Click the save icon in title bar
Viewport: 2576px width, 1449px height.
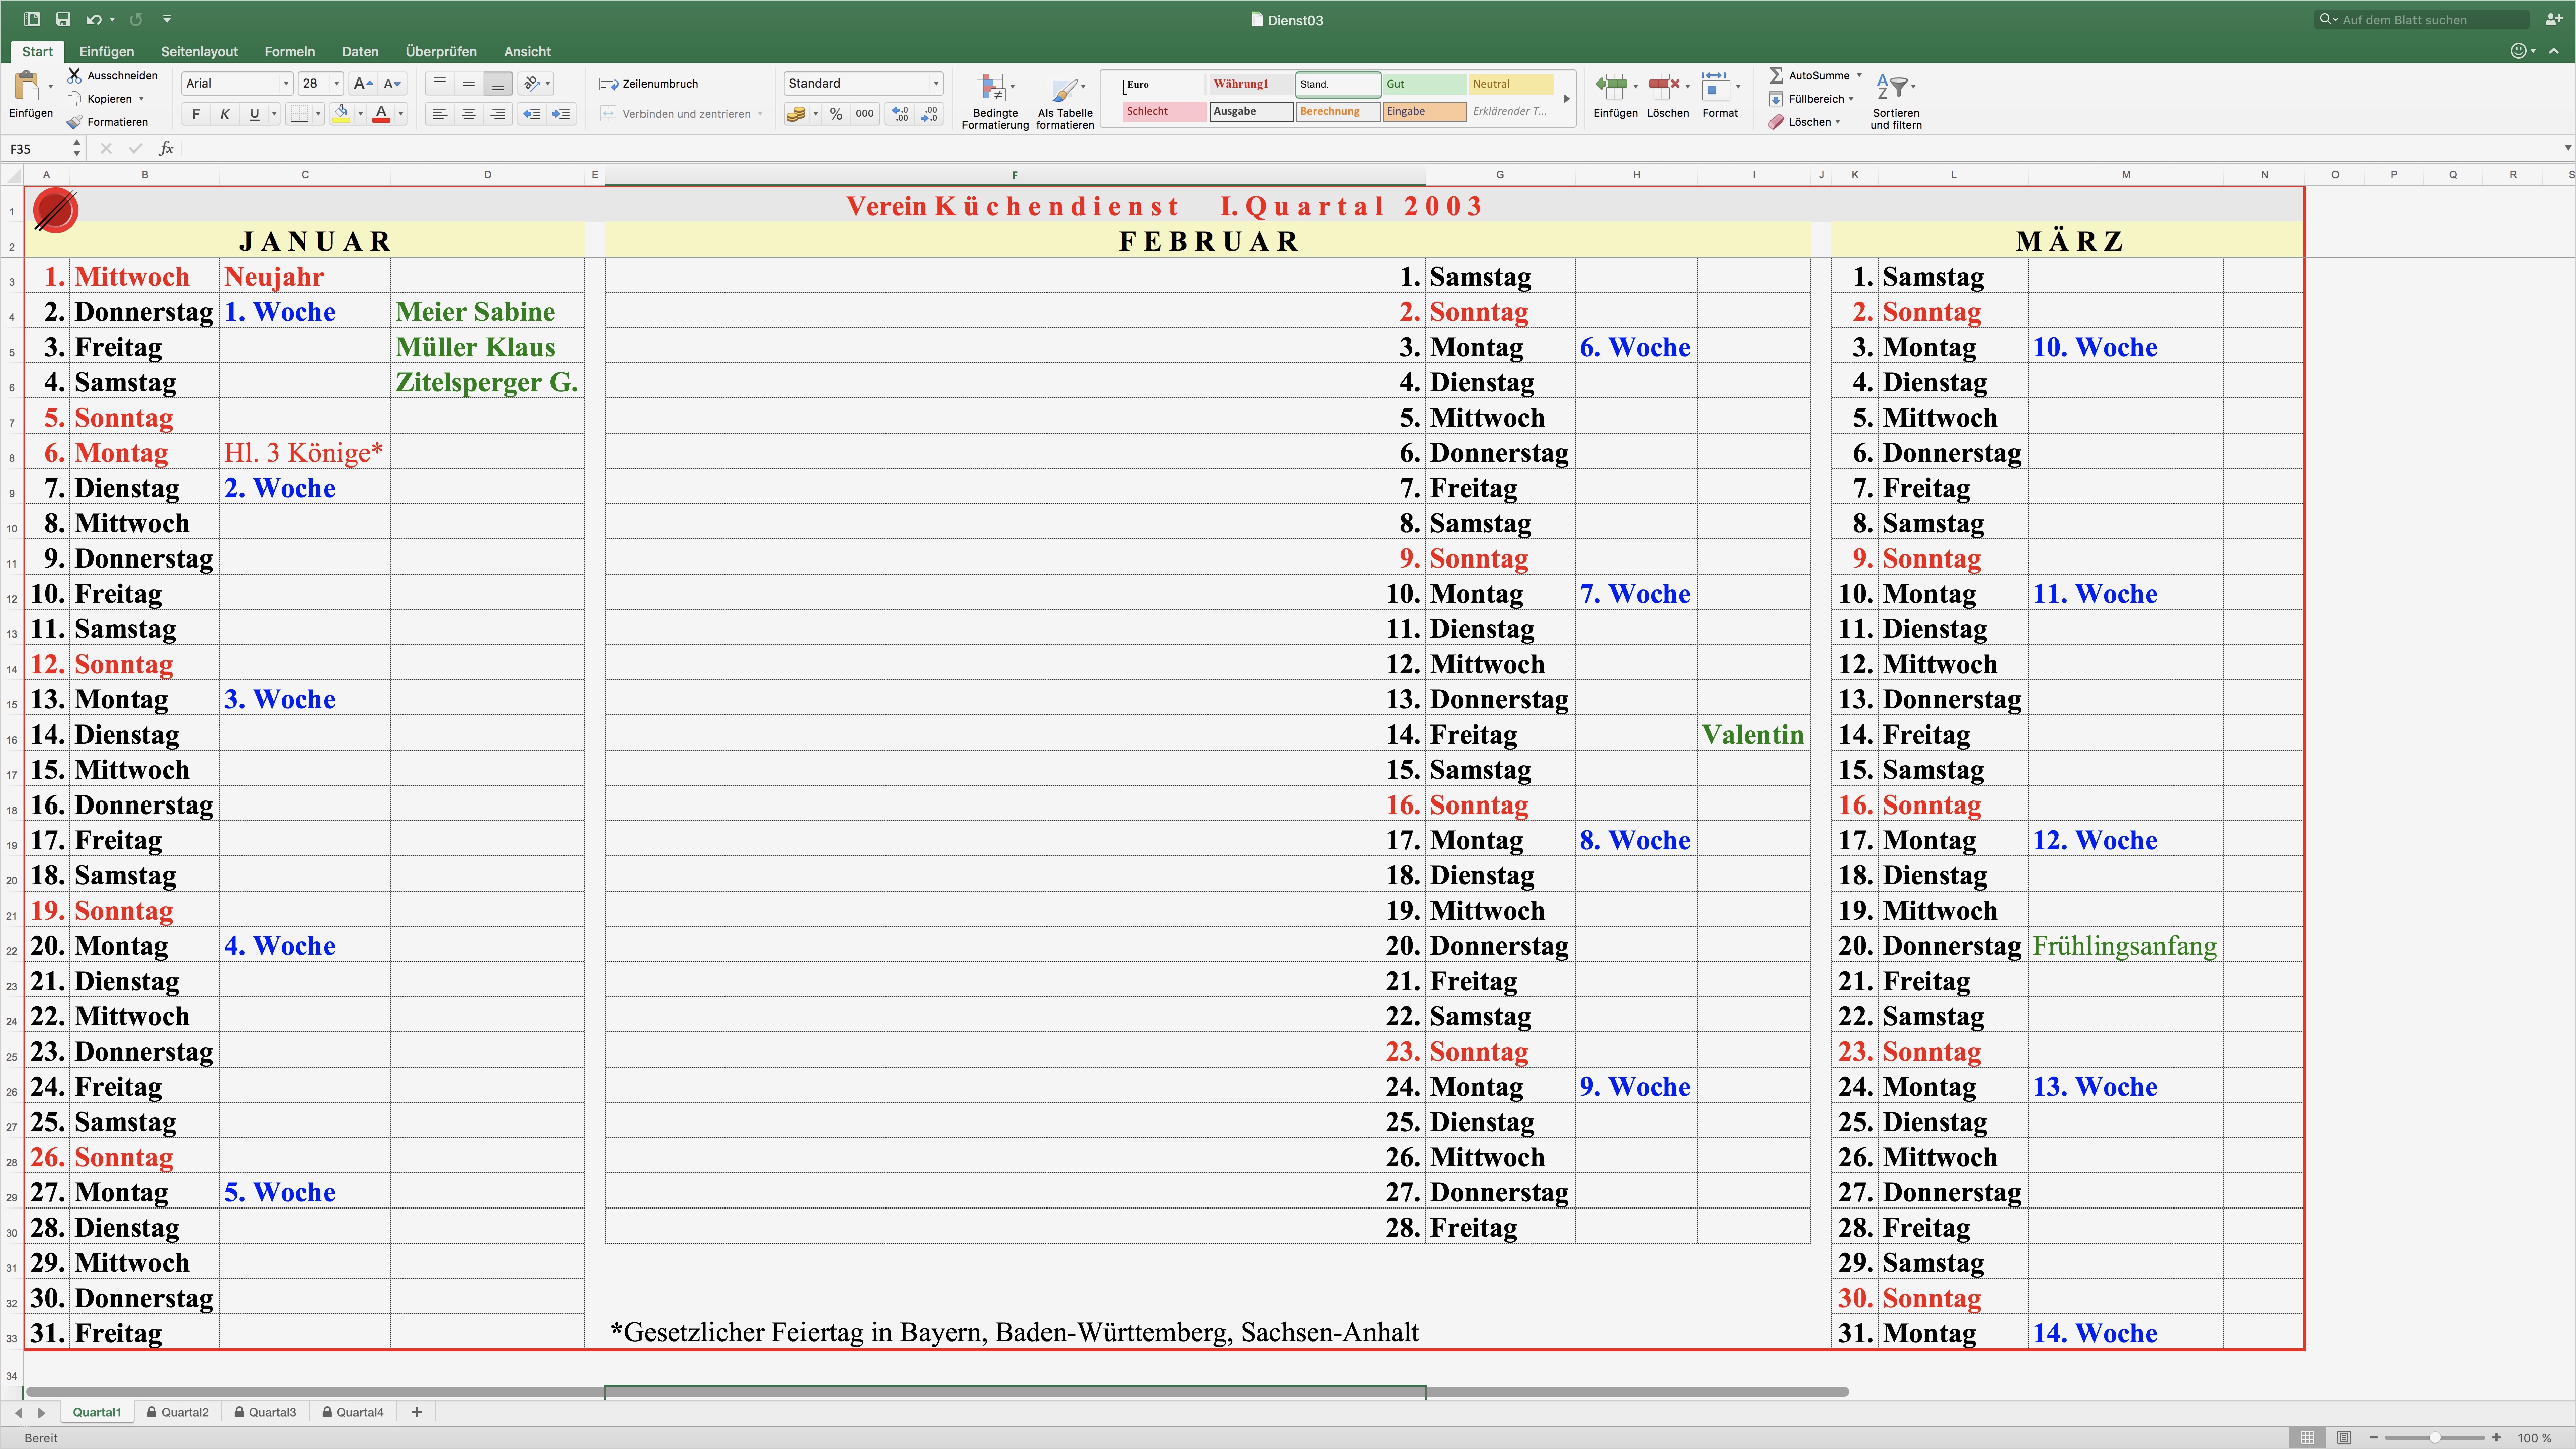pyautogui.click(x=63, y=19)
